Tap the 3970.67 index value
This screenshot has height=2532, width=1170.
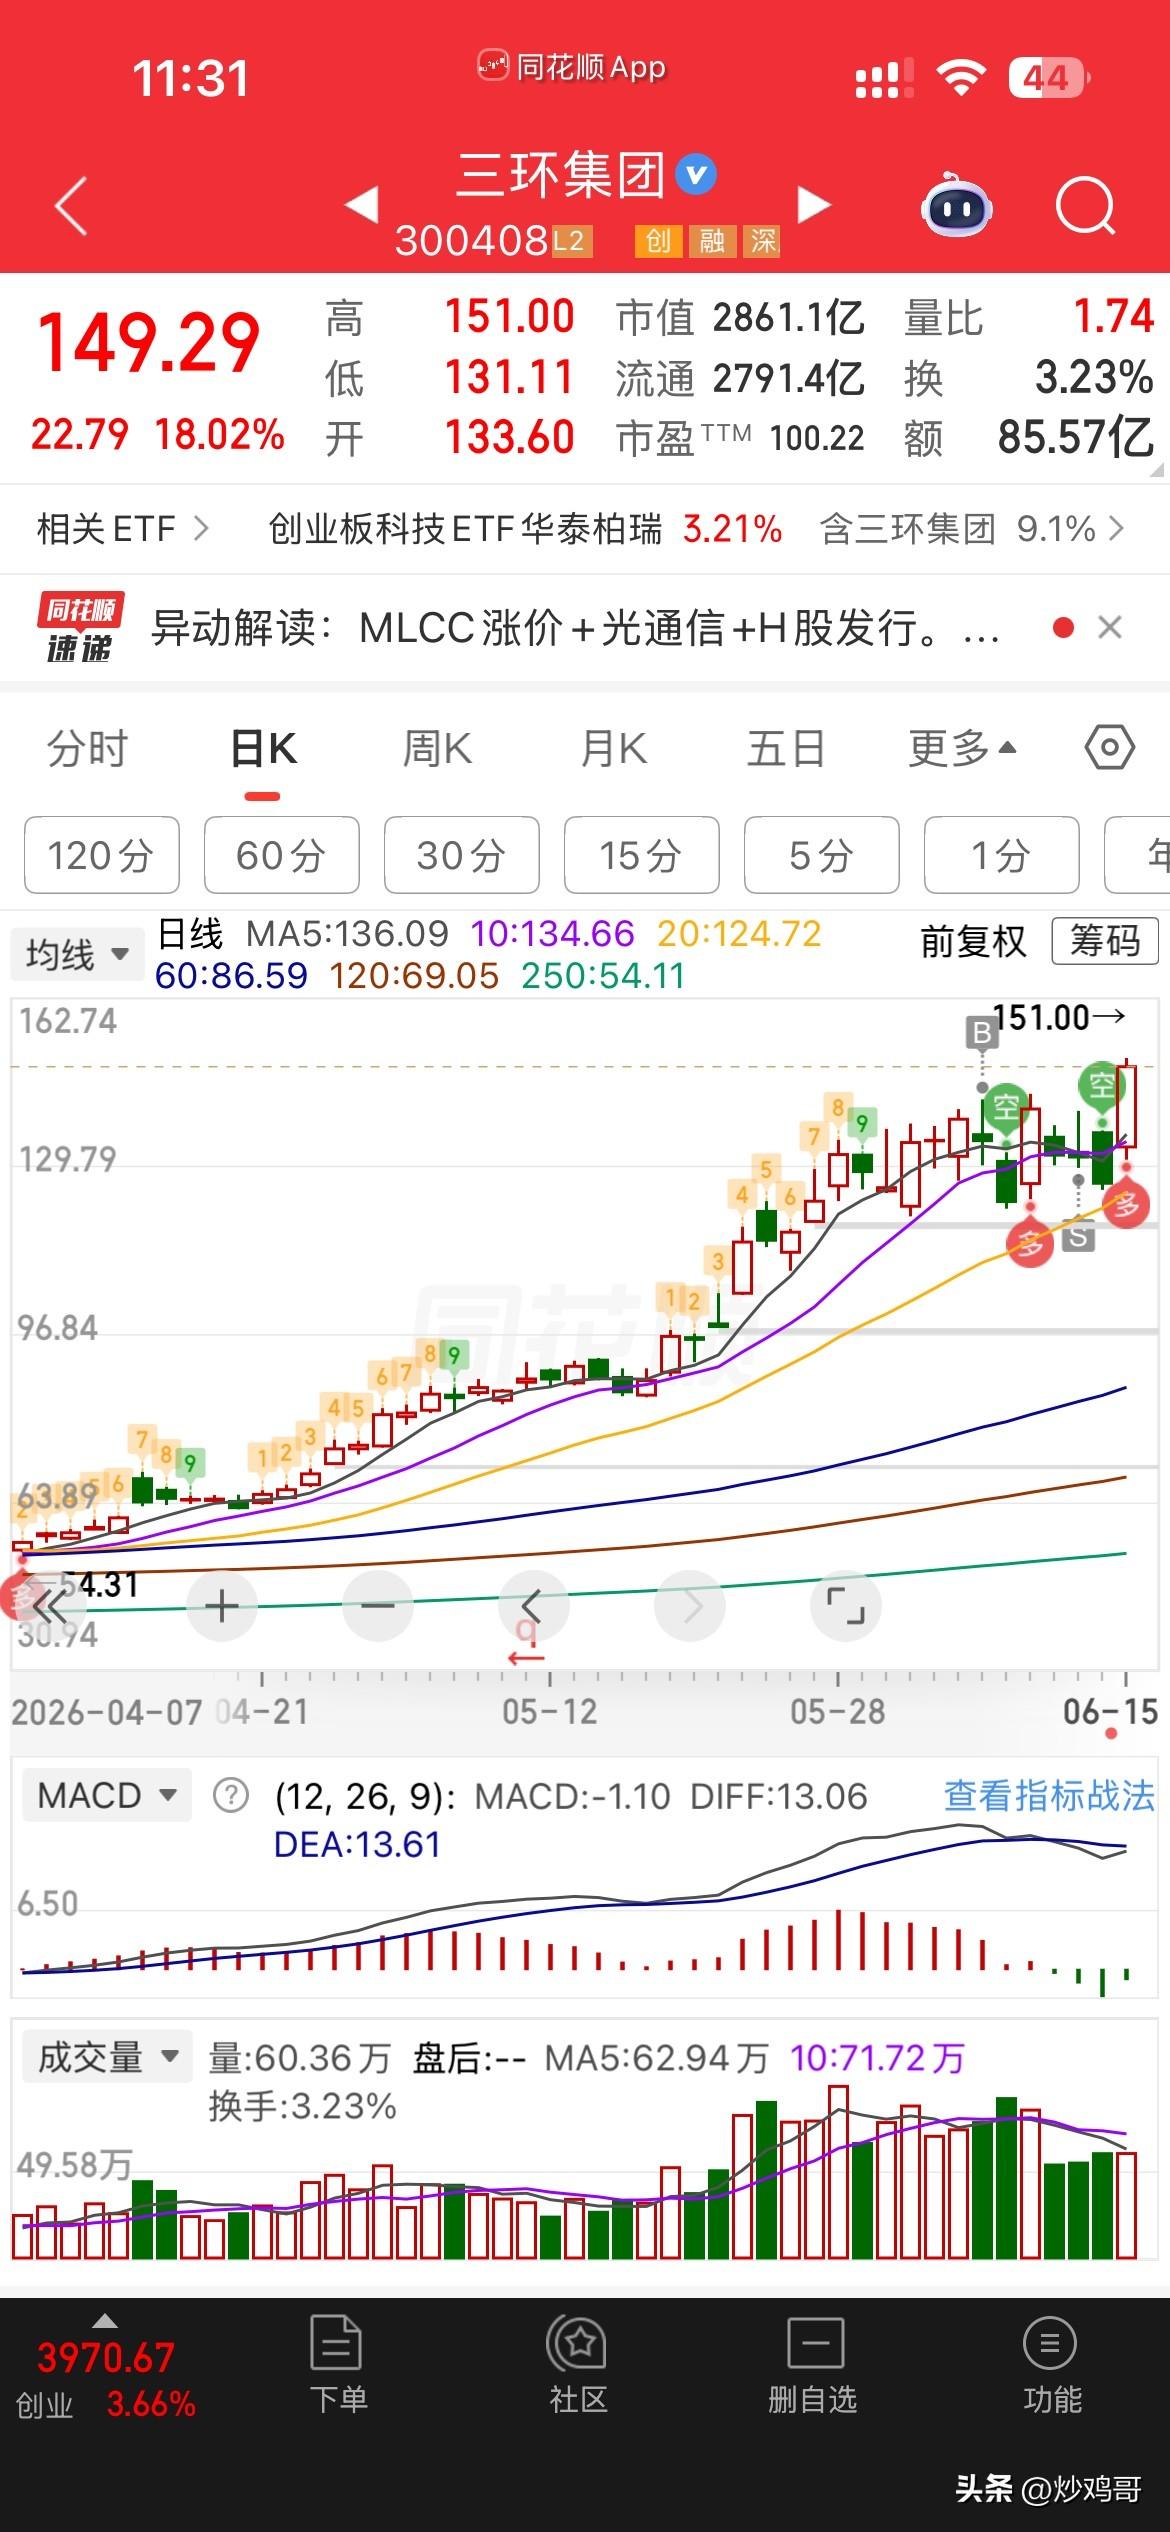click(105, 2358)
